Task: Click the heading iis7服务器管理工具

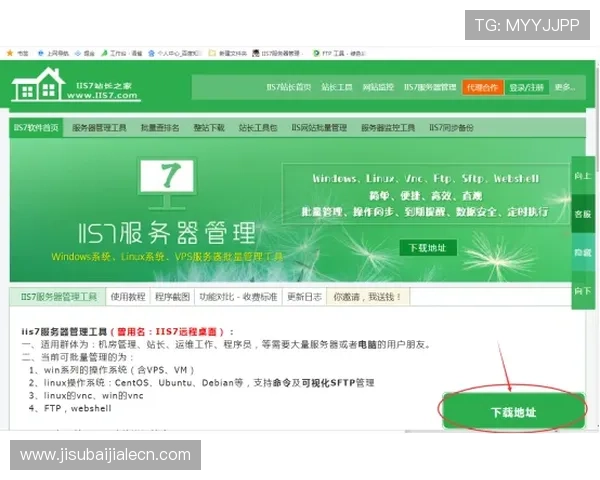Action: click(64, 331)
